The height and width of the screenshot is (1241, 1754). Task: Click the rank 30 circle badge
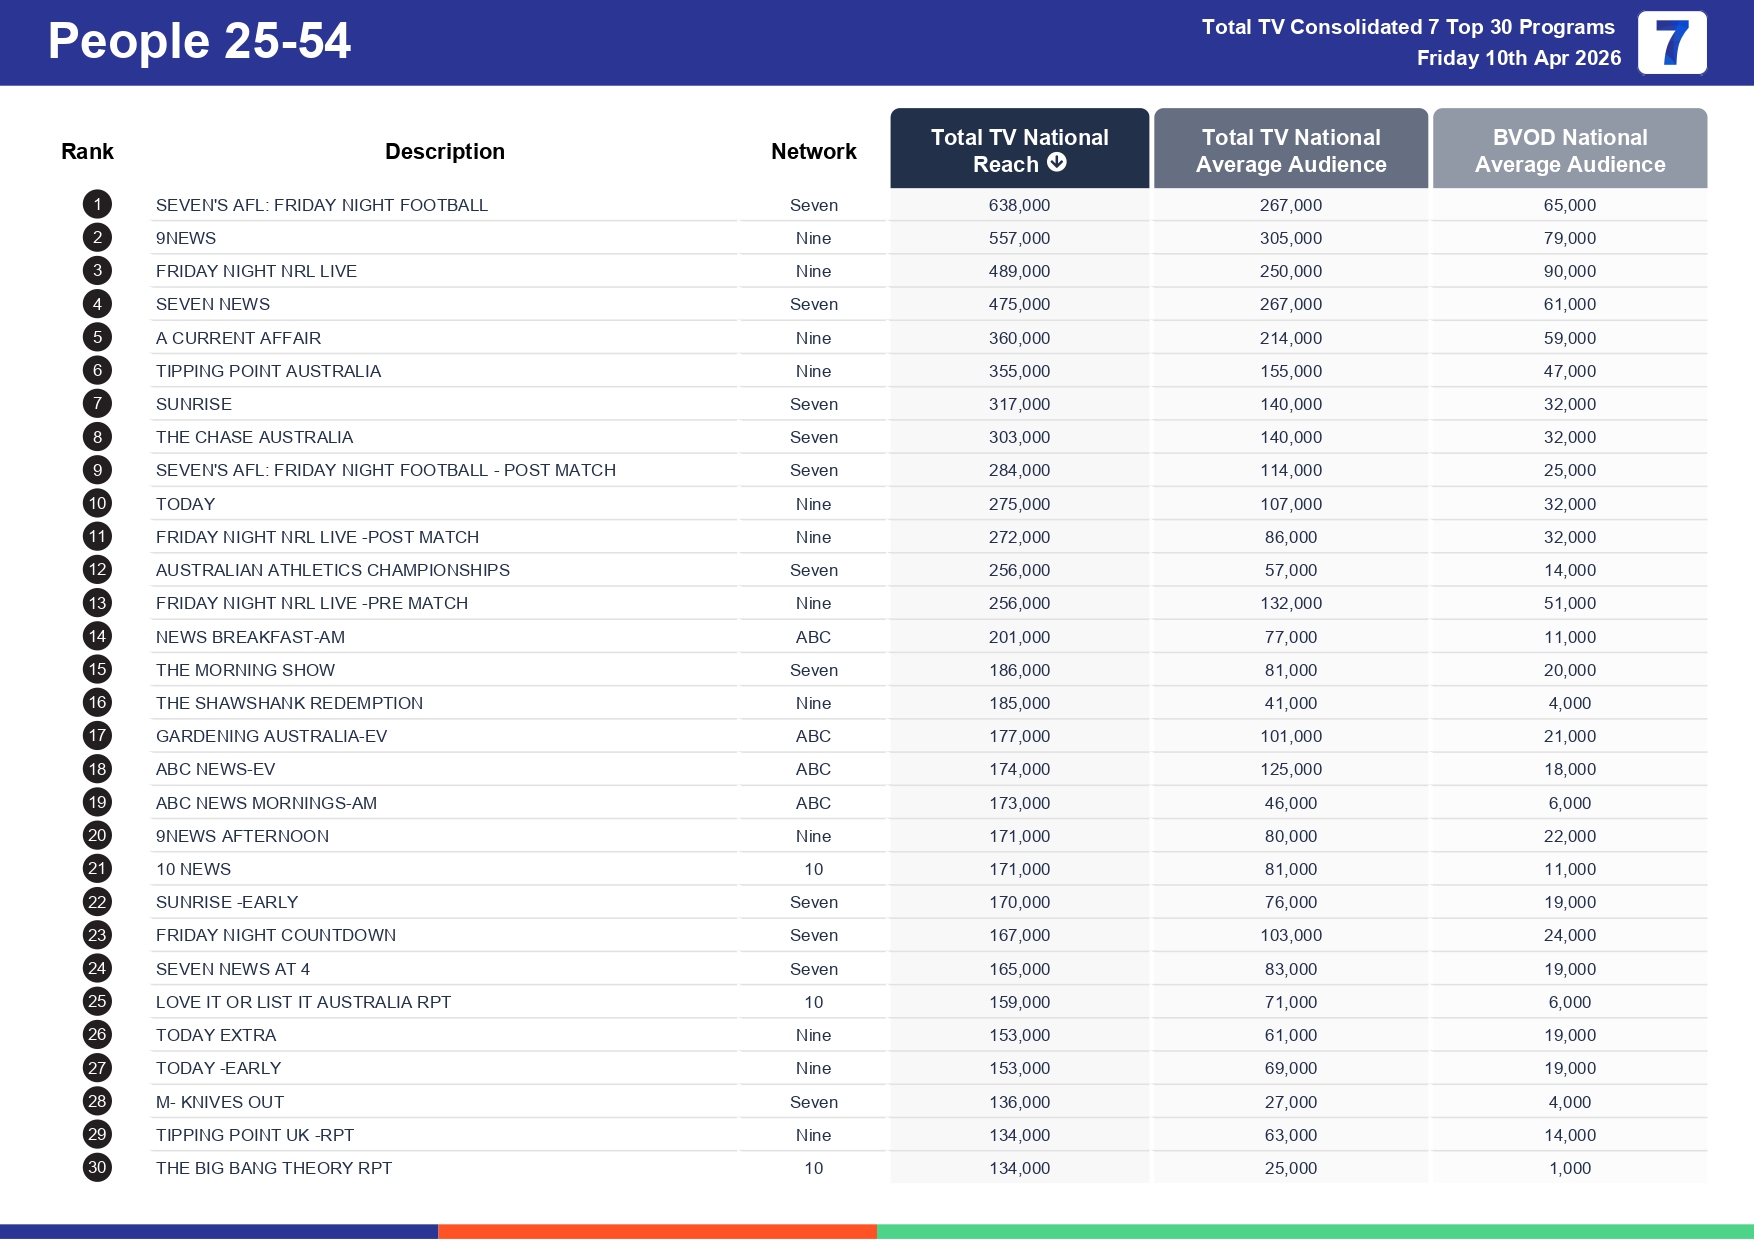pyautogui.click(x=96, y=1167)
